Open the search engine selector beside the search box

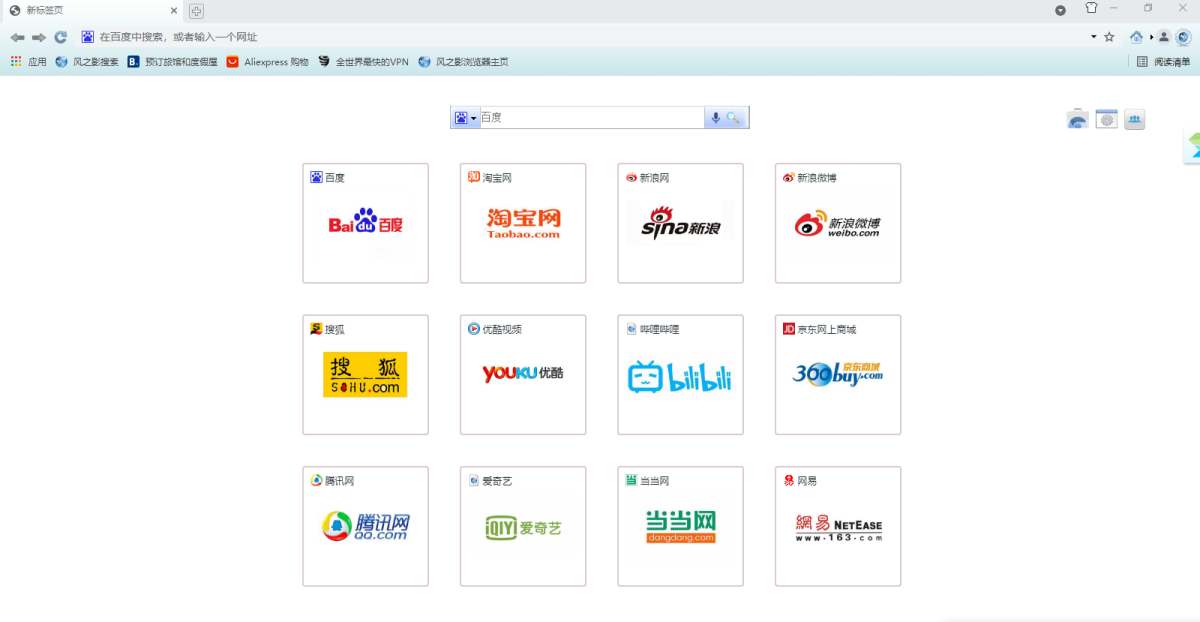pyautogui.click(x=464, y=117)
